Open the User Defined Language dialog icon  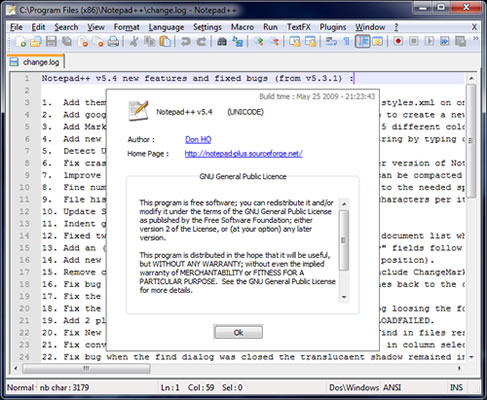point(378,42)
